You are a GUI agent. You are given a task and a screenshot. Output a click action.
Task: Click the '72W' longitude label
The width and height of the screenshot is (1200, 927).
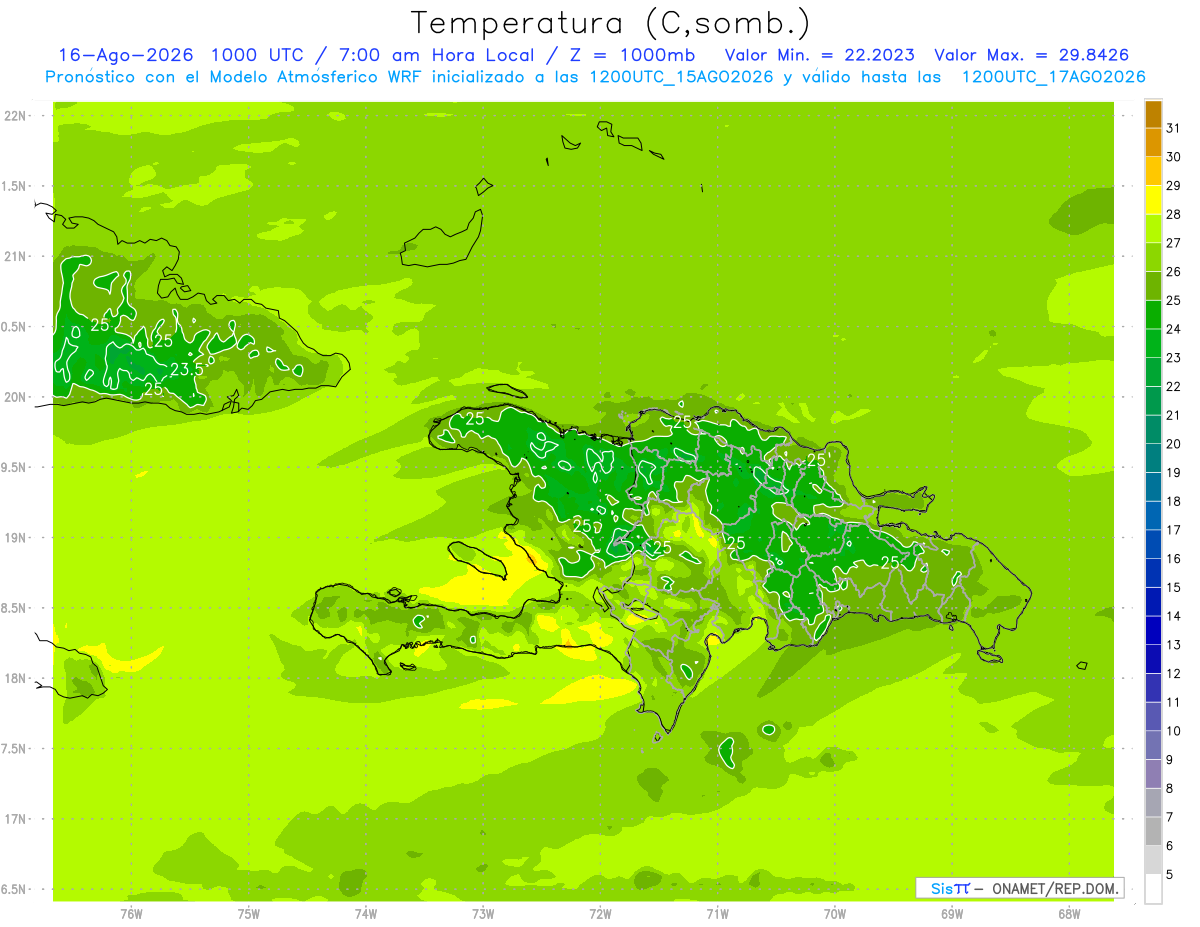[x=600, y=914]
